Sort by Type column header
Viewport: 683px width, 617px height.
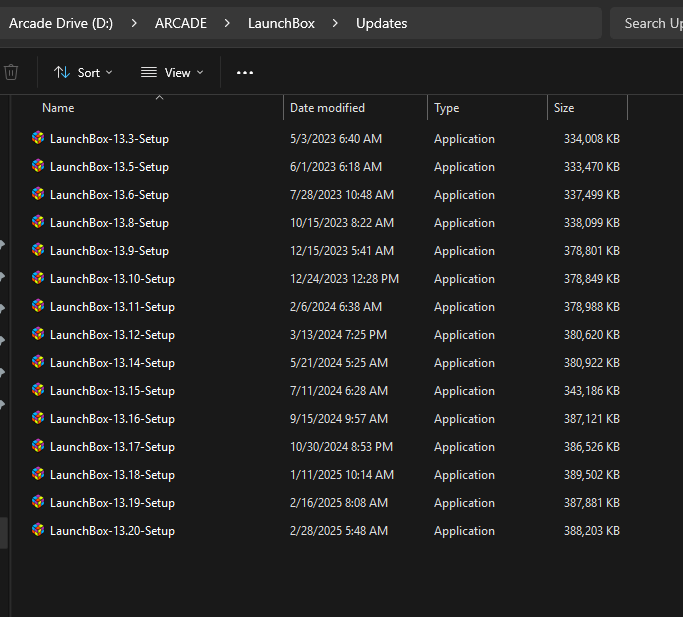[487, 108]
